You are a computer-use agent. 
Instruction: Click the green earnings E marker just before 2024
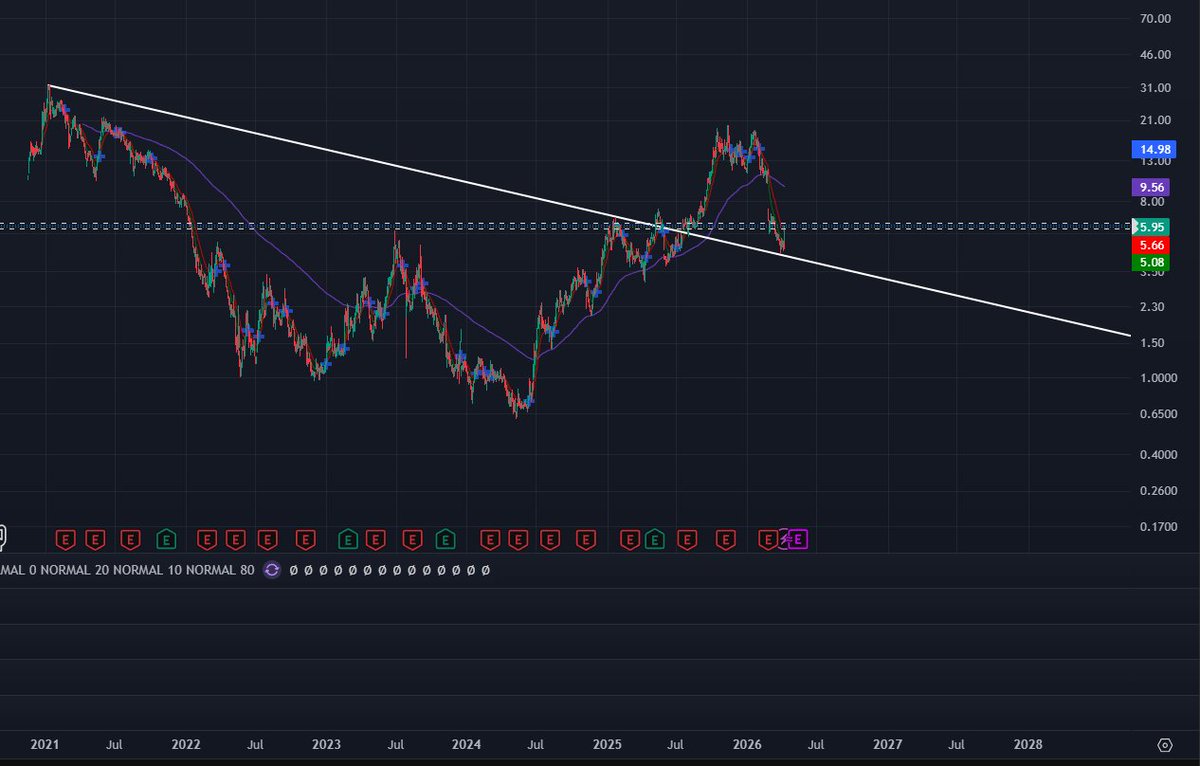pos(446,540)
